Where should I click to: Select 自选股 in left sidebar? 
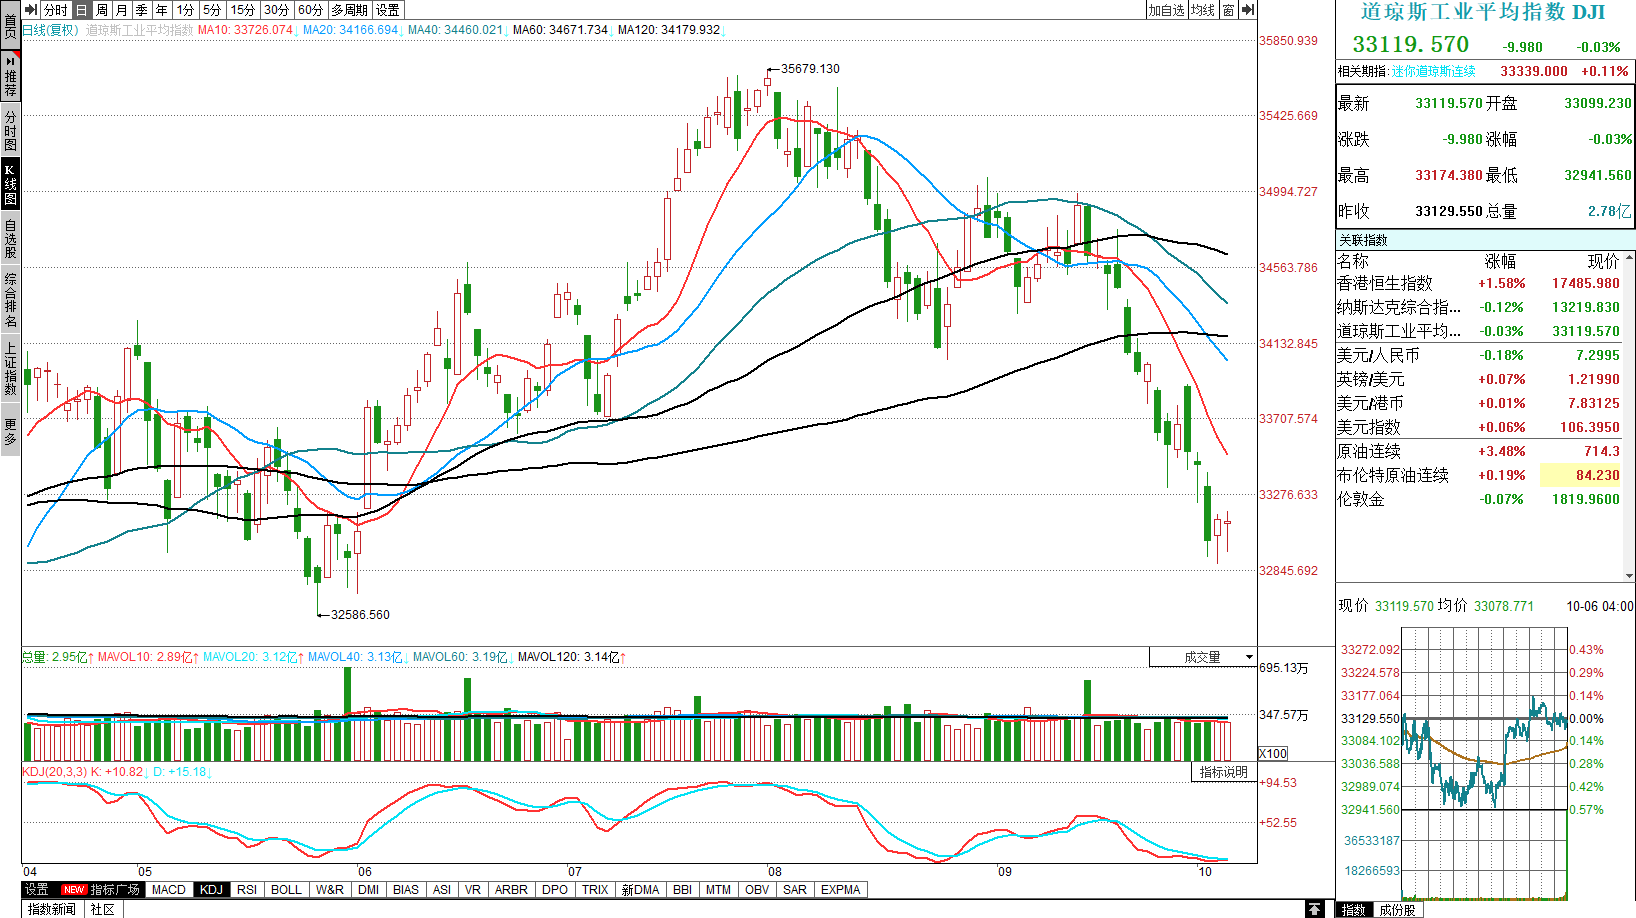(10, 238)
